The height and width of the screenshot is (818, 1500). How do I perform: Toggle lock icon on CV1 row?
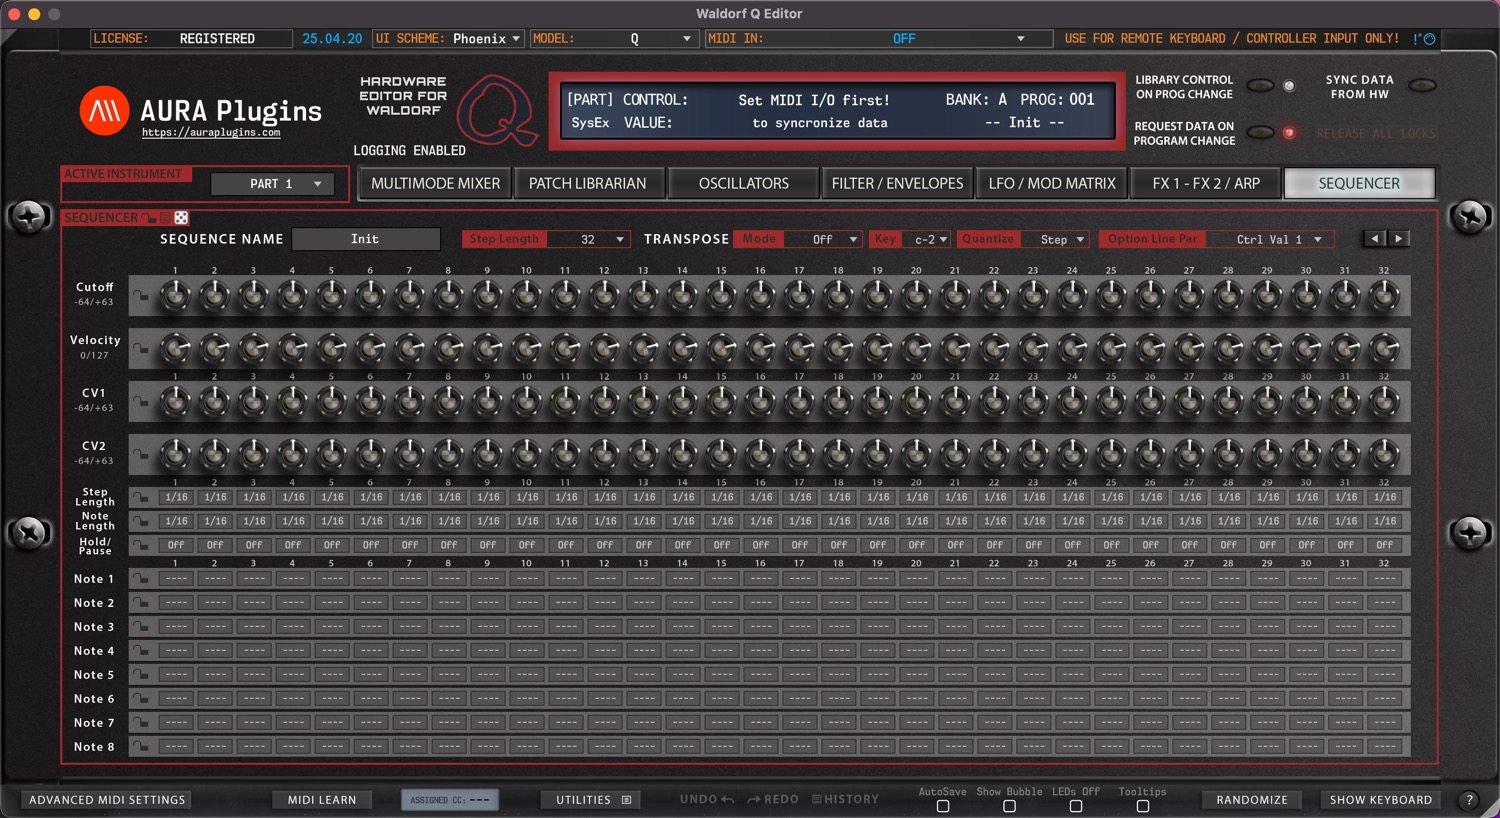click(x=141, y=401)
